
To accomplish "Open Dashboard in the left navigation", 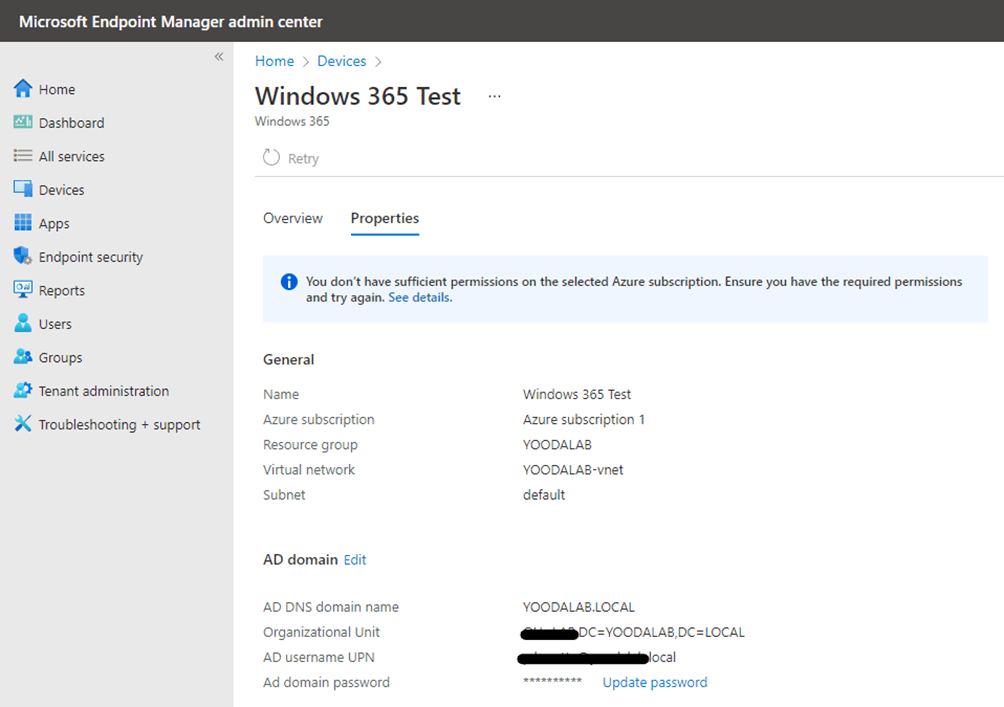I will coord(72,123).
